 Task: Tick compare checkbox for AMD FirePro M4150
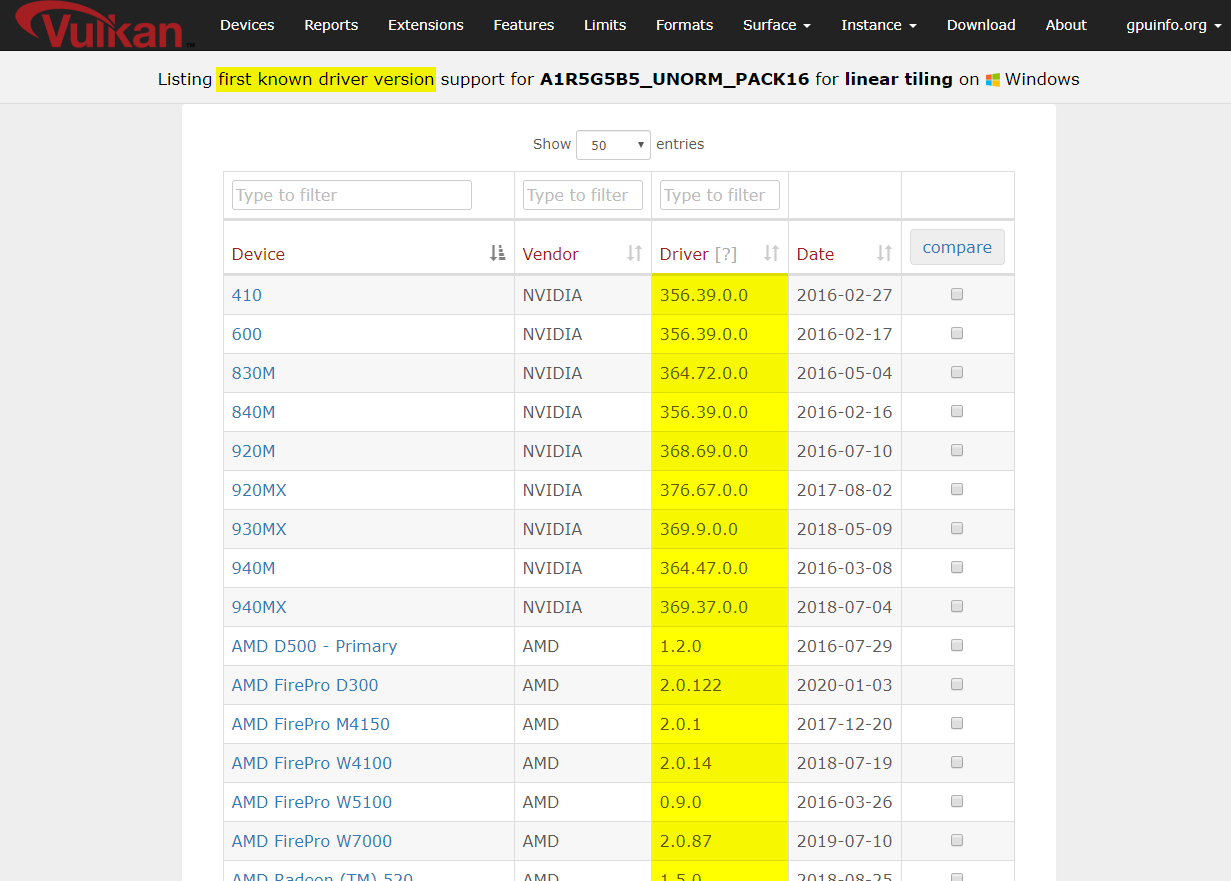957,723
